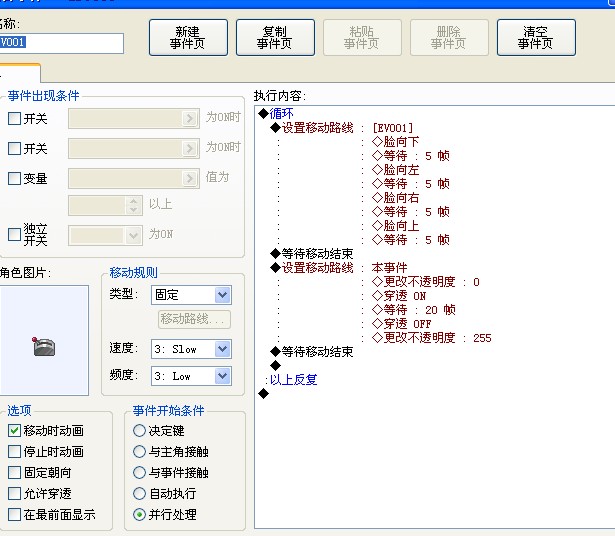Tick the 变量 condition checkbox
Viewport: 615px width, 536px height.
click(x=15, y=178)
